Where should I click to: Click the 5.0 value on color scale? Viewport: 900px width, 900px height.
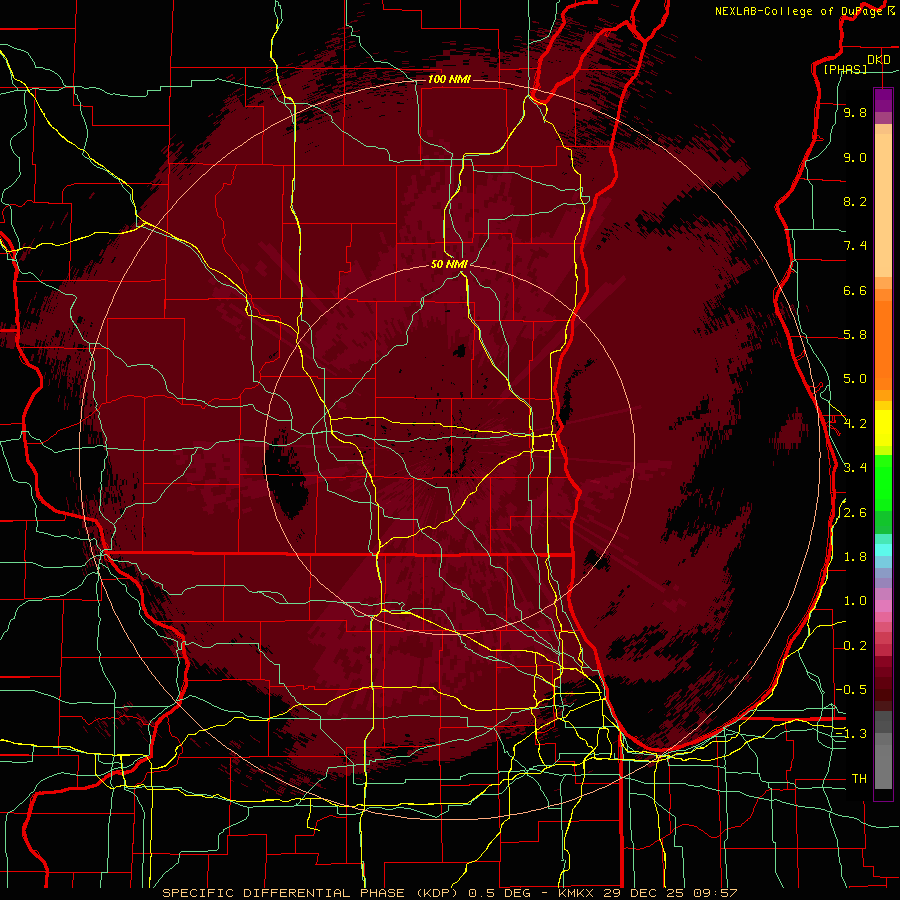click(855, 379)
